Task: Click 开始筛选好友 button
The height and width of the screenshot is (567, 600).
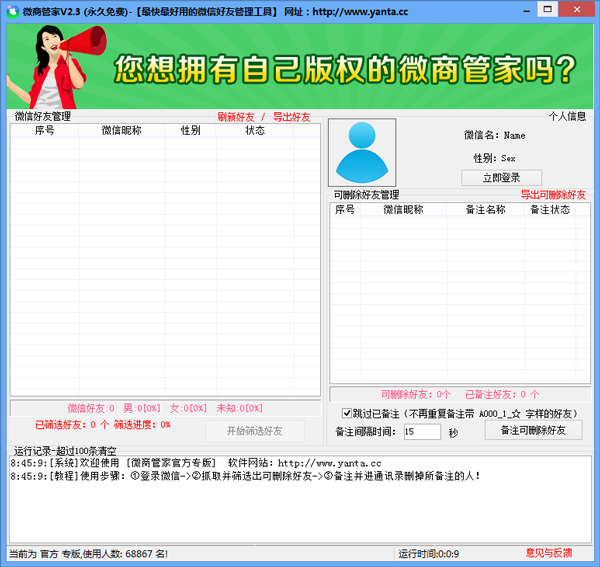Action: click(255, 431)
